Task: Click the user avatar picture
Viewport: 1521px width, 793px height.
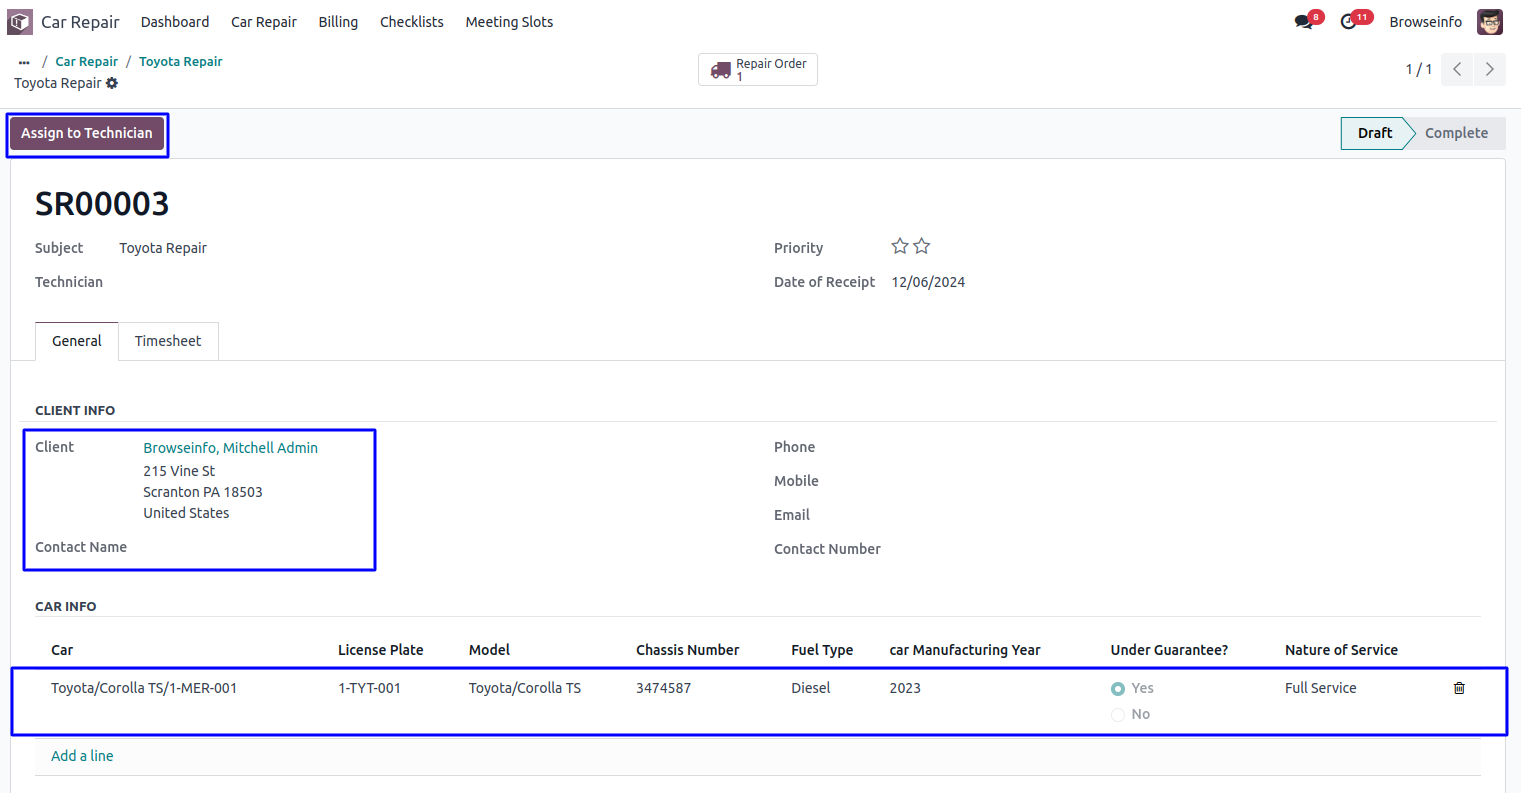Action: pos(1489,22)
